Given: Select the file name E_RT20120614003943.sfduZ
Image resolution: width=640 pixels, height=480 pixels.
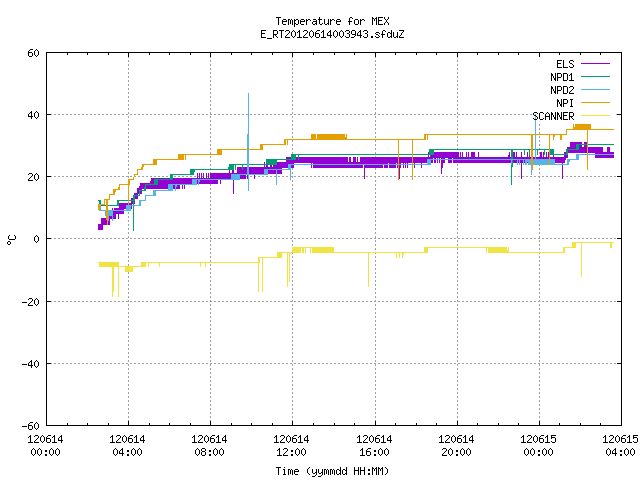Looking at the screenshot, I should click(332, 34).
